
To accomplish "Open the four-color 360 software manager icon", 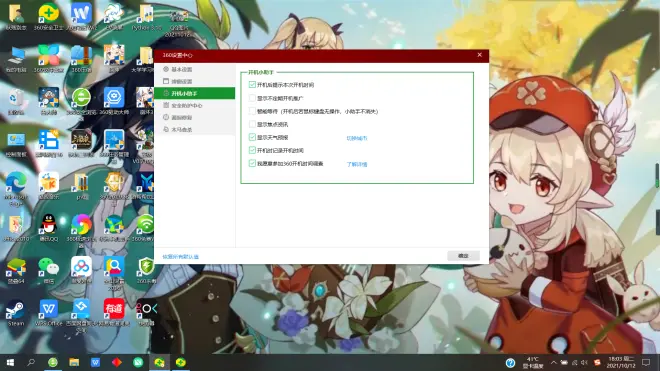I will click(x=48, y=58).
